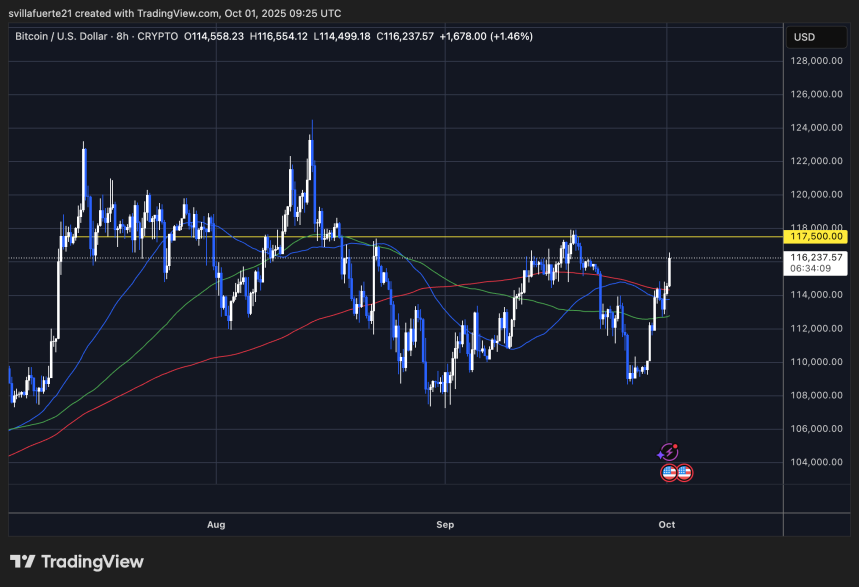Open the AI spark assistant icon on chart
This screenshot has height=587, width=859.
click(668, 451)
